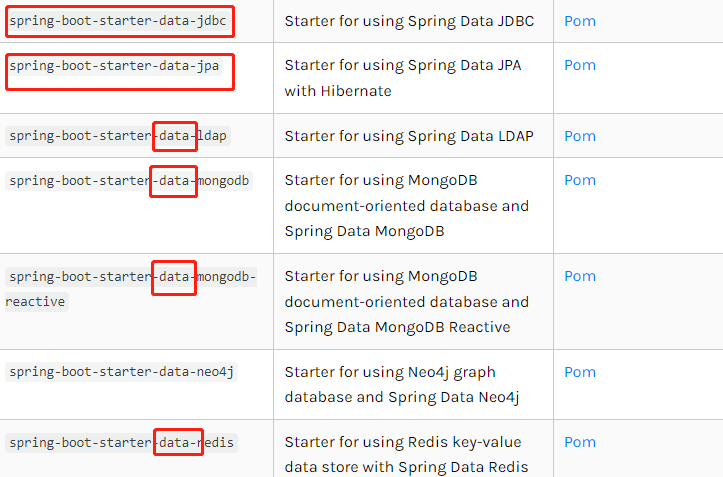Open the Pom link for the data-mongodb starter
The height and width of the screenshot is (477, 723).
coord(580,180)
